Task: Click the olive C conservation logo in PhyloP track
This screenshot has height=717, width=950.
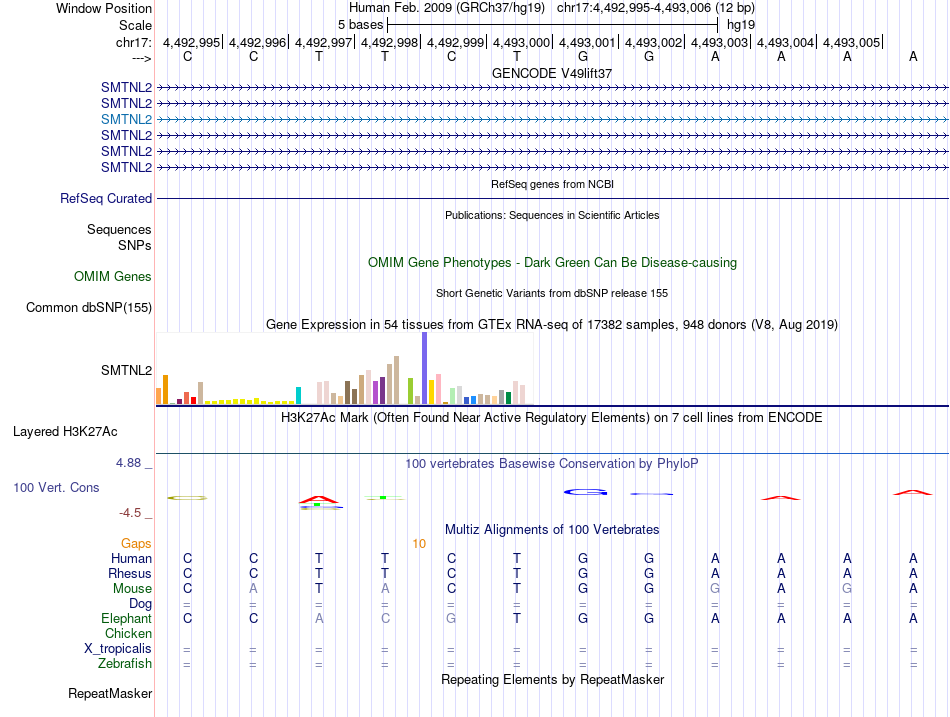Action: point(187,498)
